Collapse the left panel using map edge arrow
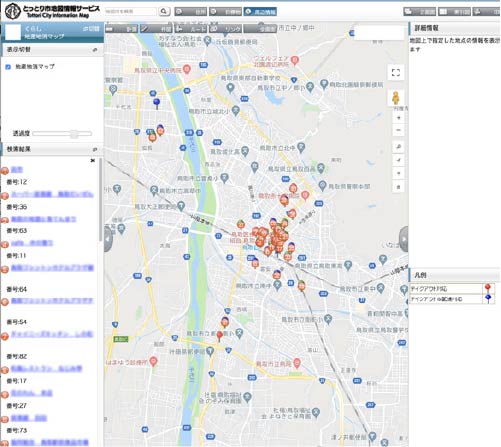Screen dimensions: 501x447 coord(109,239)
